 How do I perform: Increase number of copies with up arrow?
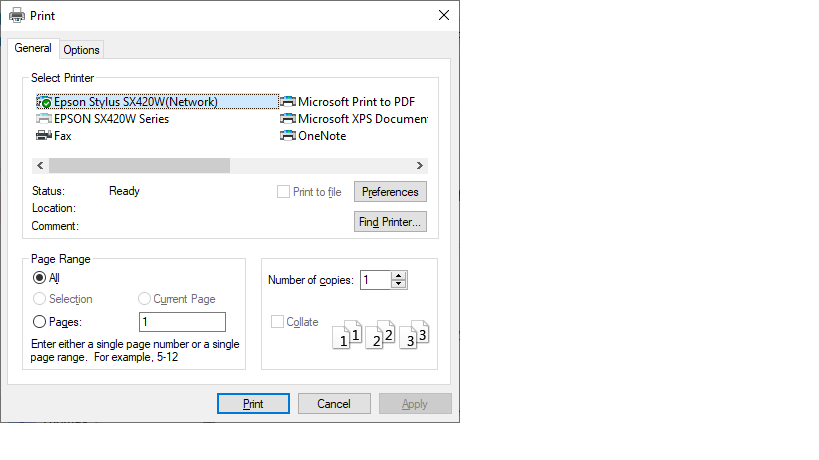click(399, 276)
